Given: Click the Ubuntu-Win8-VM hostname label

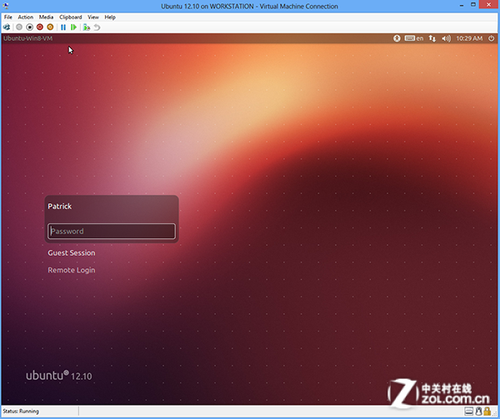Looking at the screenshot, I should click(x=28, y=38).
